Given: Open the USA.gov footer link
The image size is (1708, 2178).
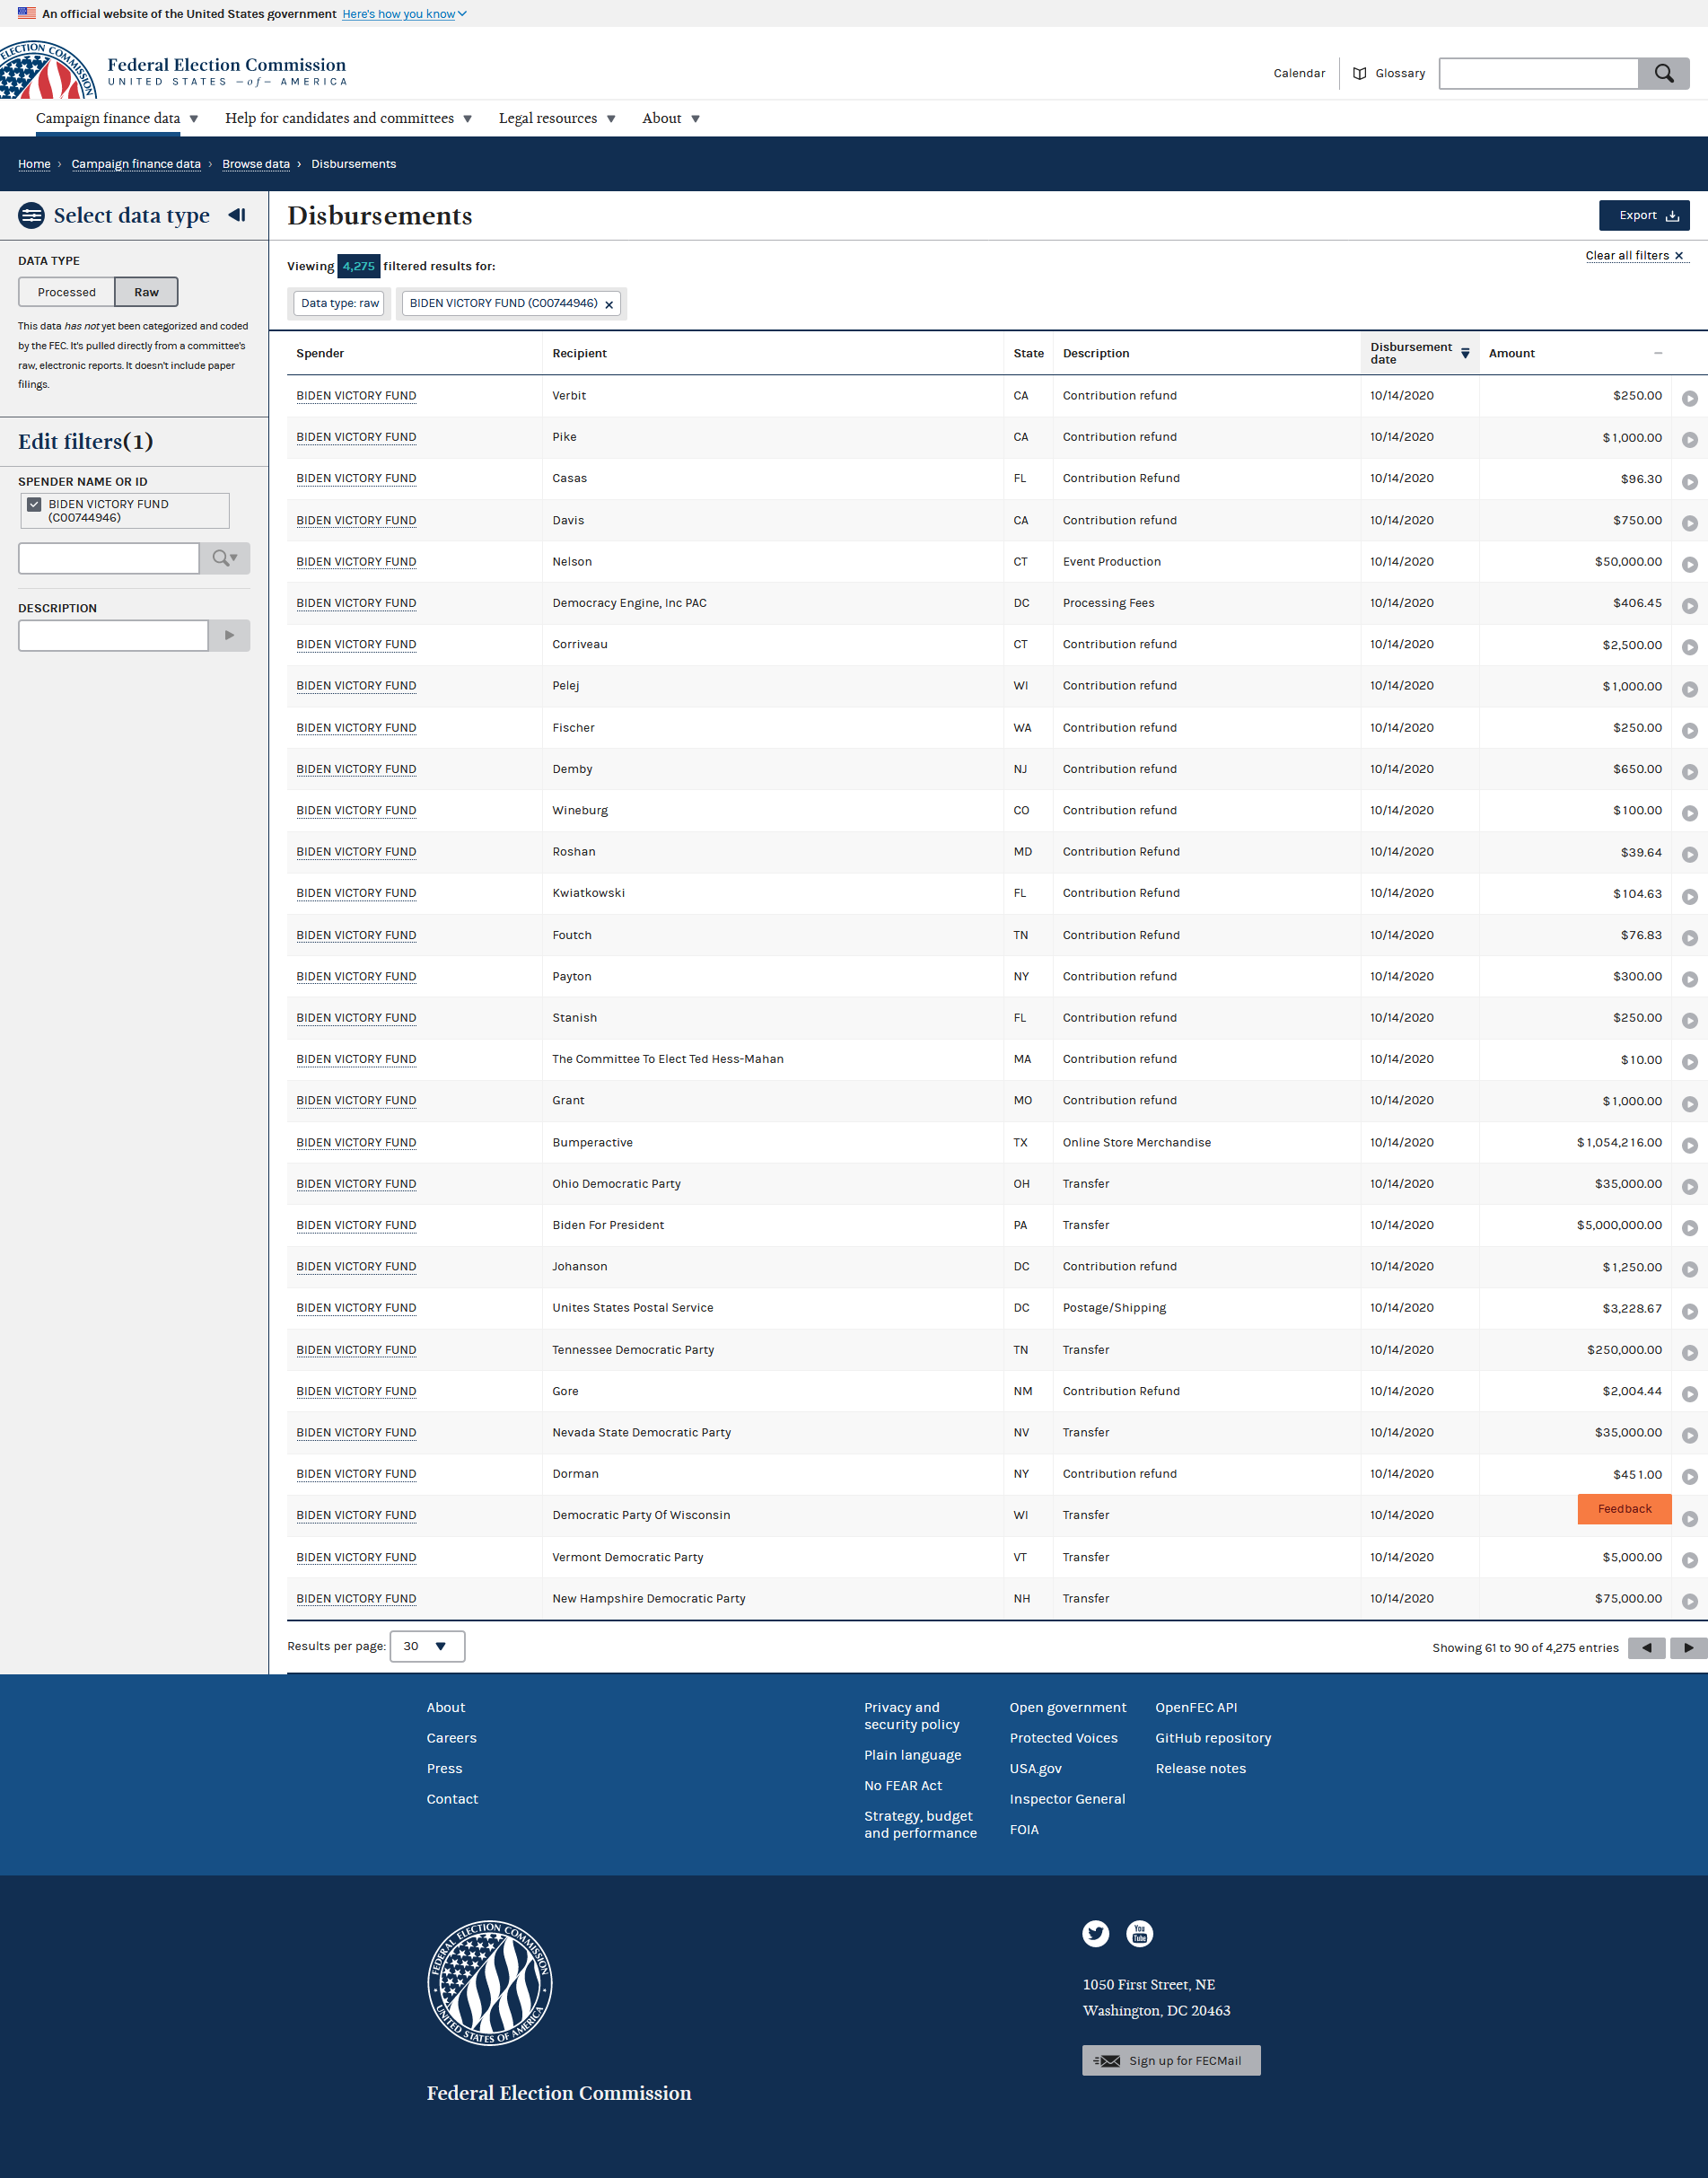Looking at the screenshot, I should click(1035, 1768).
